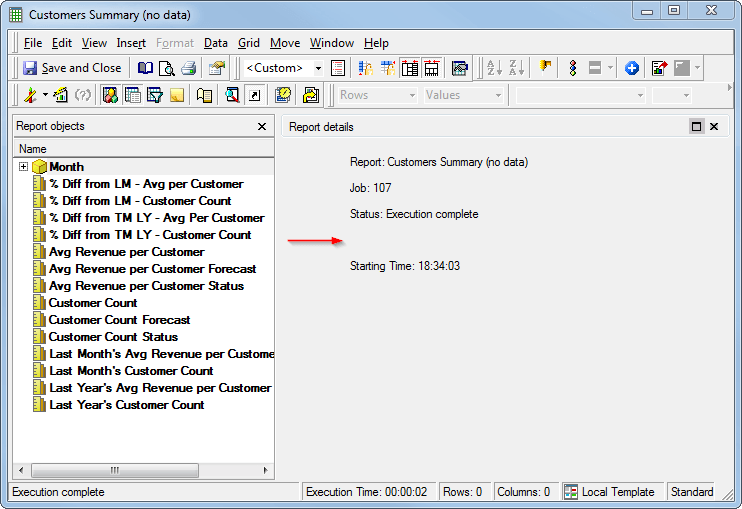Click the Save and Close button
Image resolution: width=742 pixels, height=509 pixels.
72,68
